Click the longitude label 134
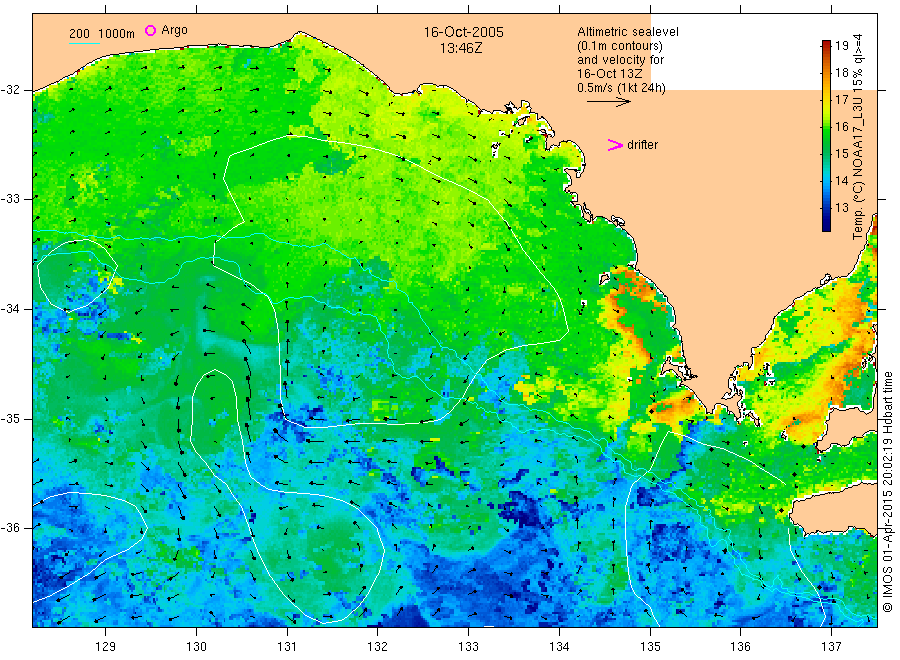The width and height of the screenshot is (900, 660). point(559,647)
